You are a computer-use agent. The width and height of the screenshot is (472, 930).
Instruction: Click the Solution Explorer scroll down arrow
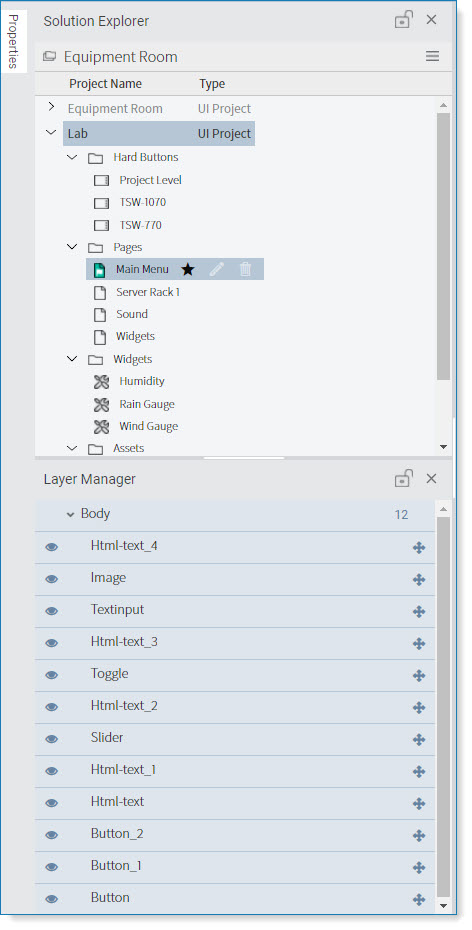(x=443, y=447)
